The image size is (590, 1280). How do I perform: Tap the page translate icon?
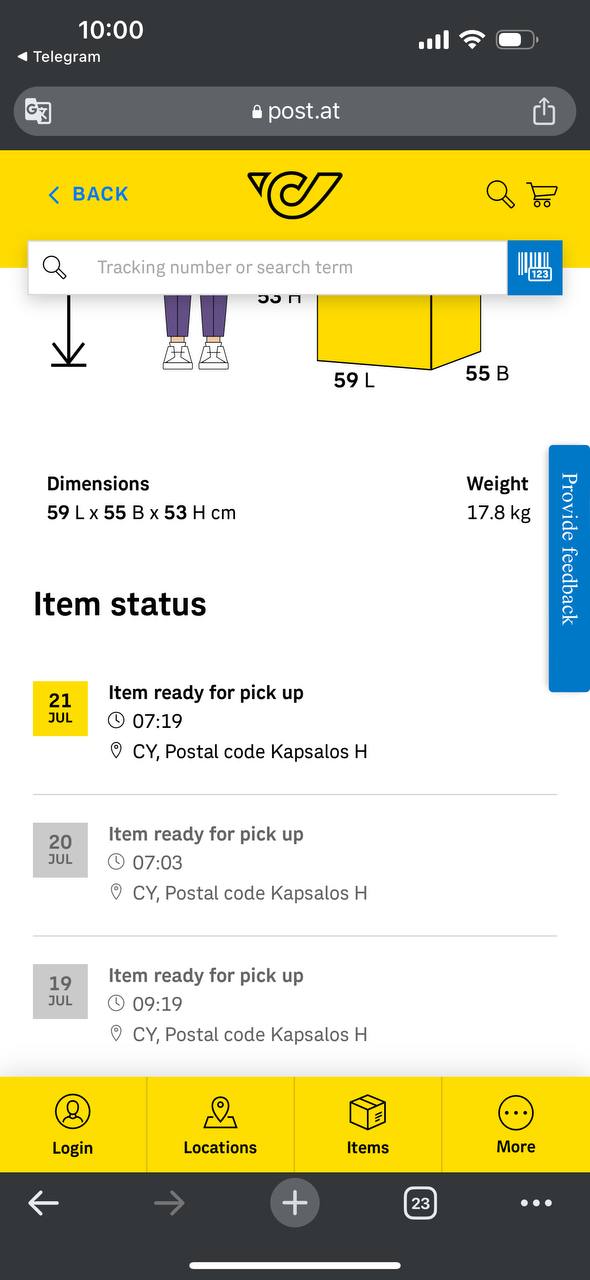pos(38,111)
